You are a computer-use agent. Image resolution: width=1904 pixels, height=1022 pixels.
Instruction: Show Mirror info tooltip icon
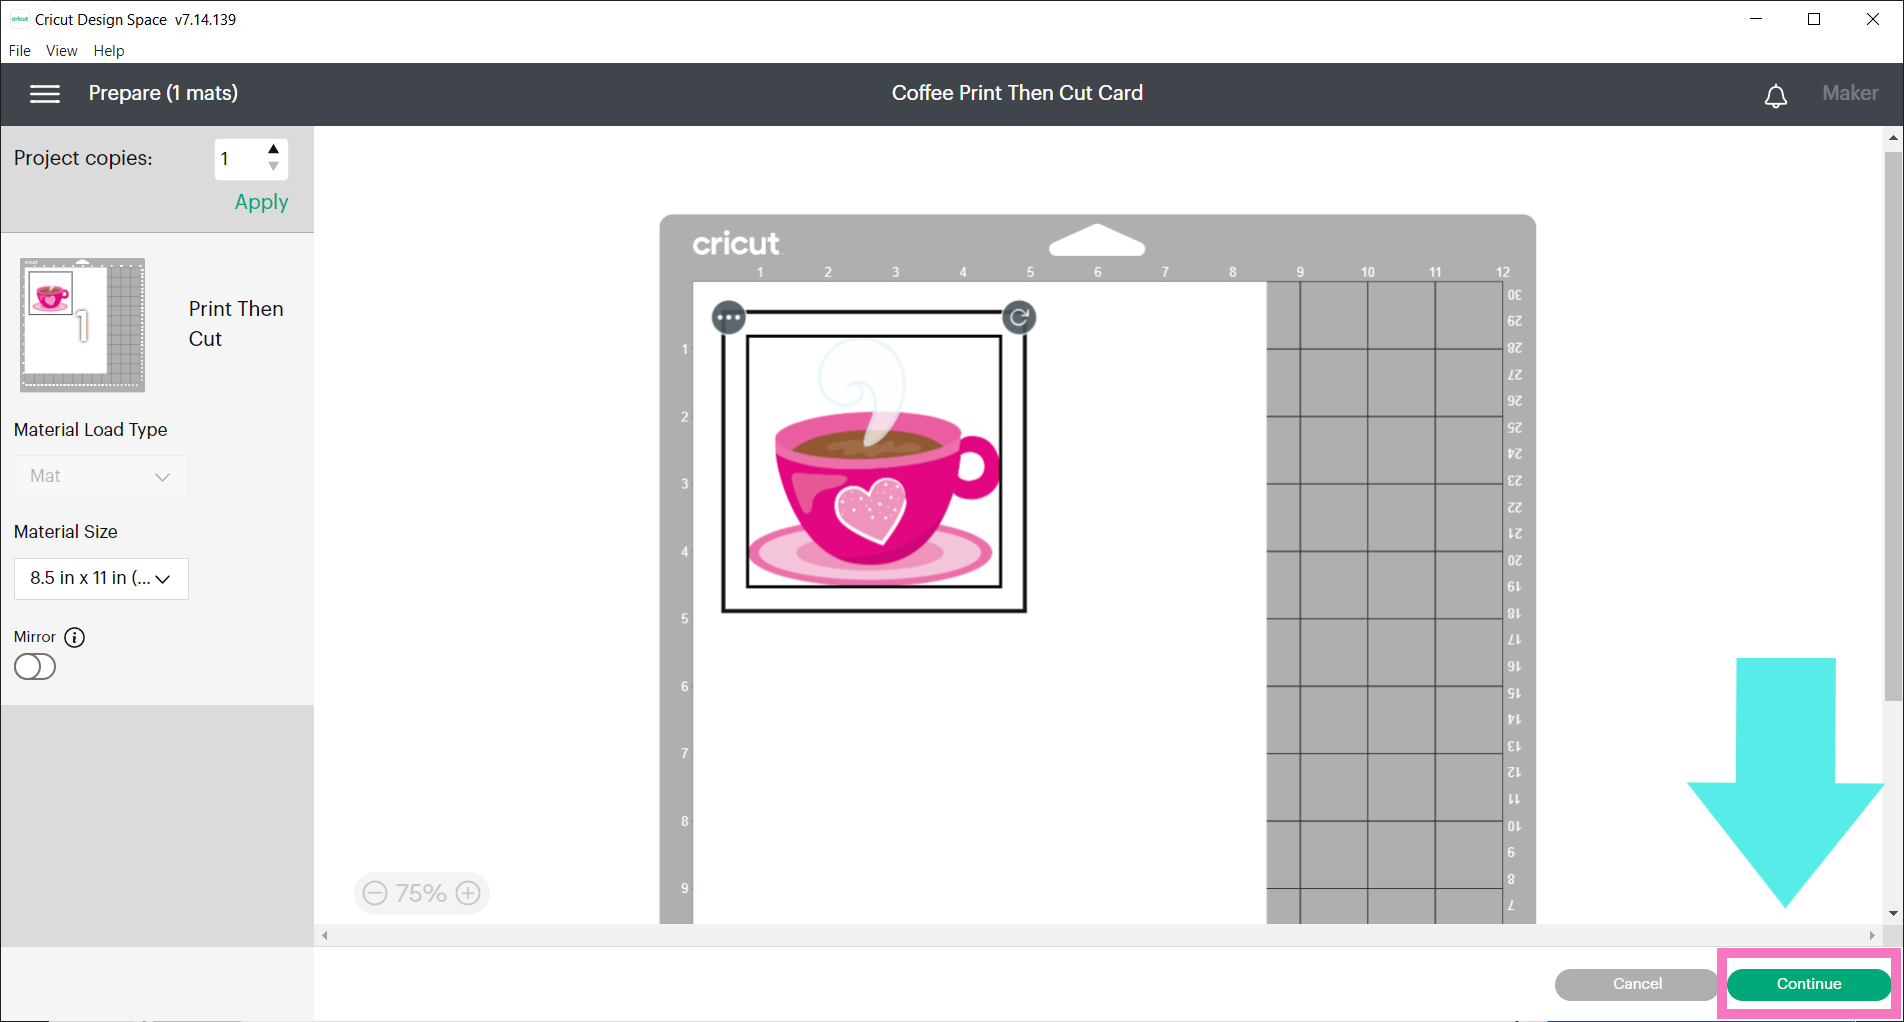pyautogui.click(x=75, y=637)
